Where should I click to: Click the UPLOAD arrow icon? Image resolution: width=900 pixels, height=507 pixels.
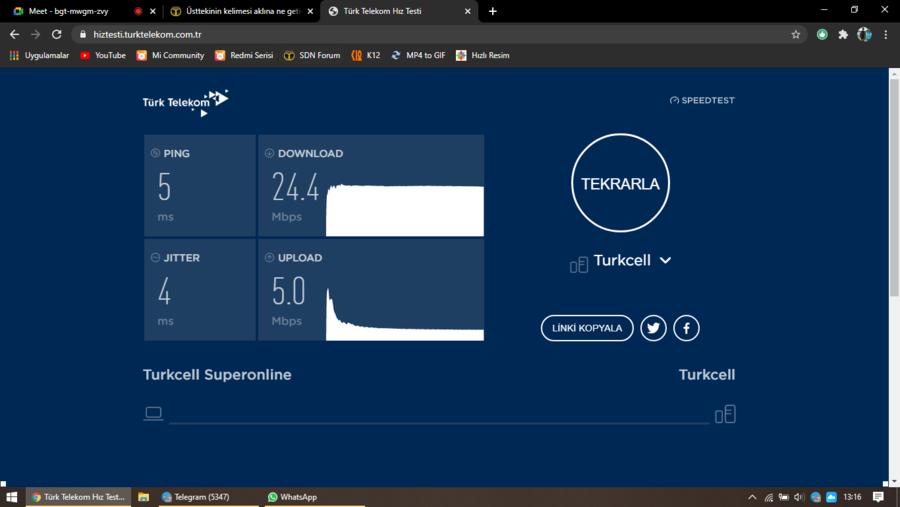point(269,258)
